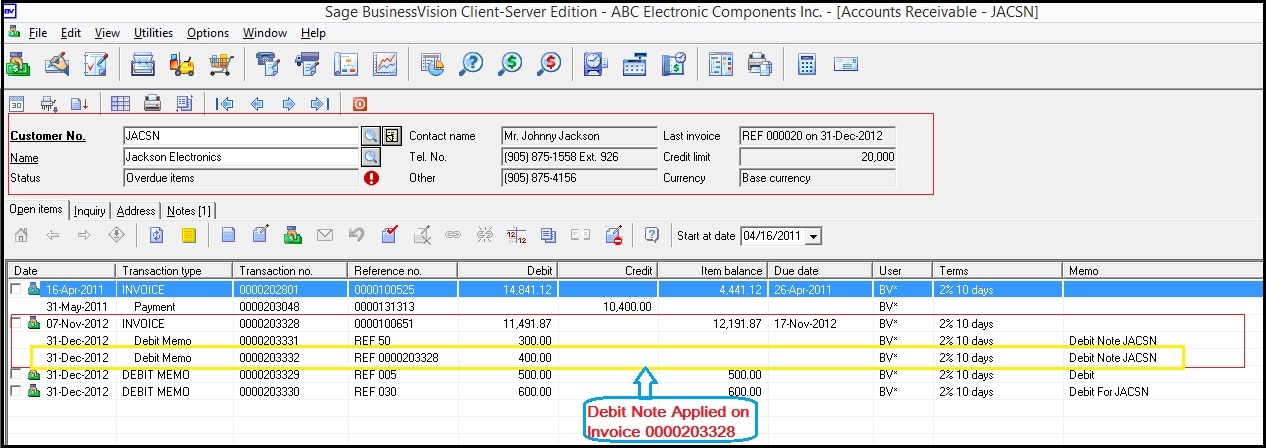Click memo text Debit For JACSN

pos(1108,391)
